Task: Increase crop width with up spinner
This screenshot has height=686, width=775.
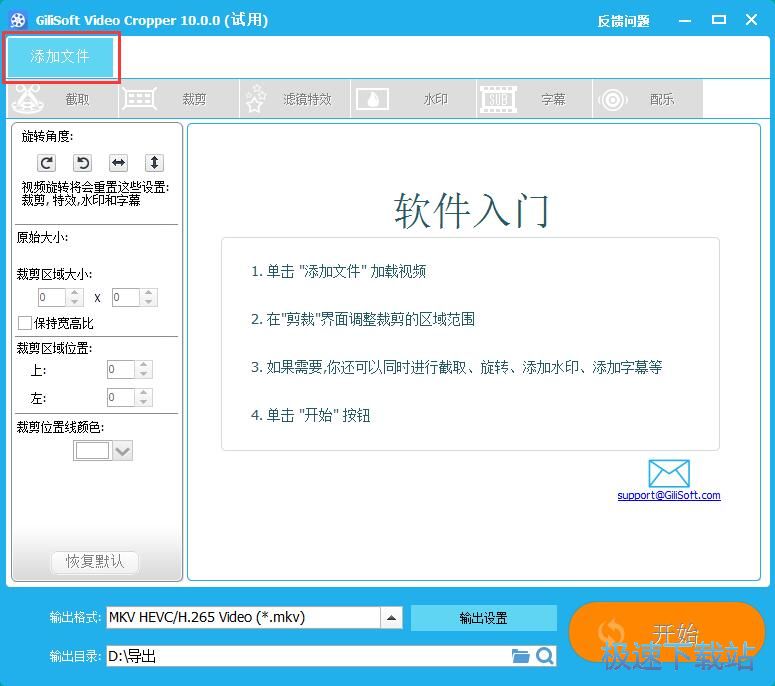Action: click(x=75, y=293)
